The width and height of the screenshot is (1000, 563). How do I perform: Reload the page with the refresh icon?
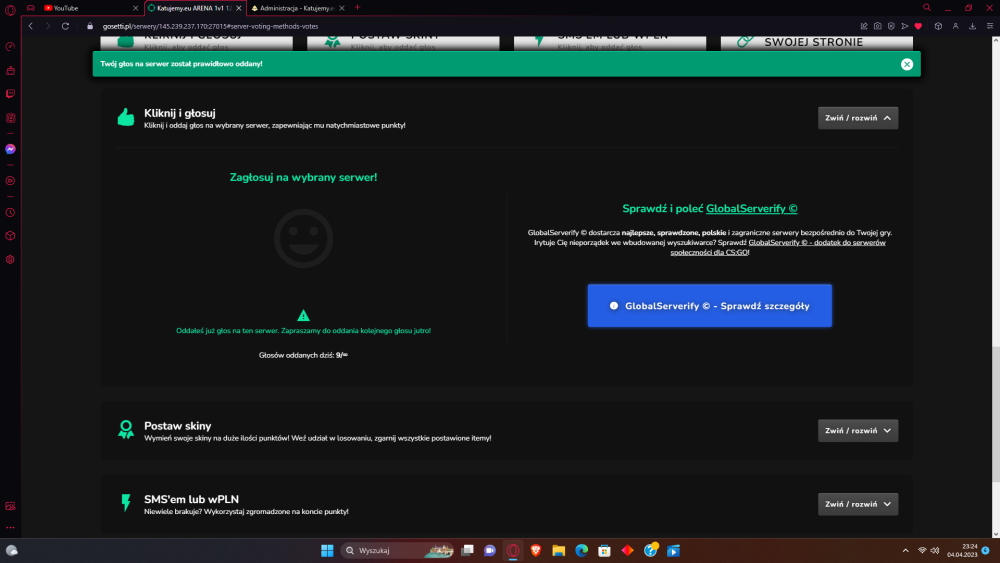coord(65,26)
